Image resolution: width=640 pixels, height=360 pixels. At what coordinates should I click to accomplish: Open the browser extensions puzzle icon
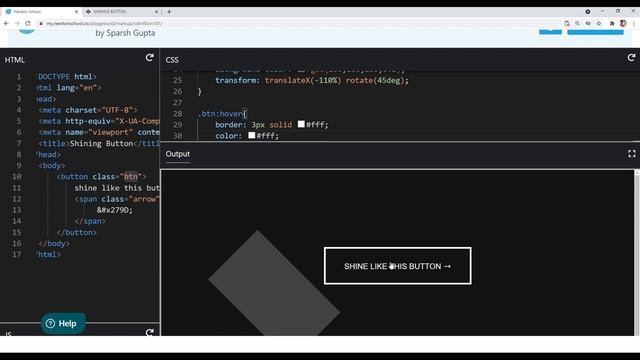tap(612, 24)
